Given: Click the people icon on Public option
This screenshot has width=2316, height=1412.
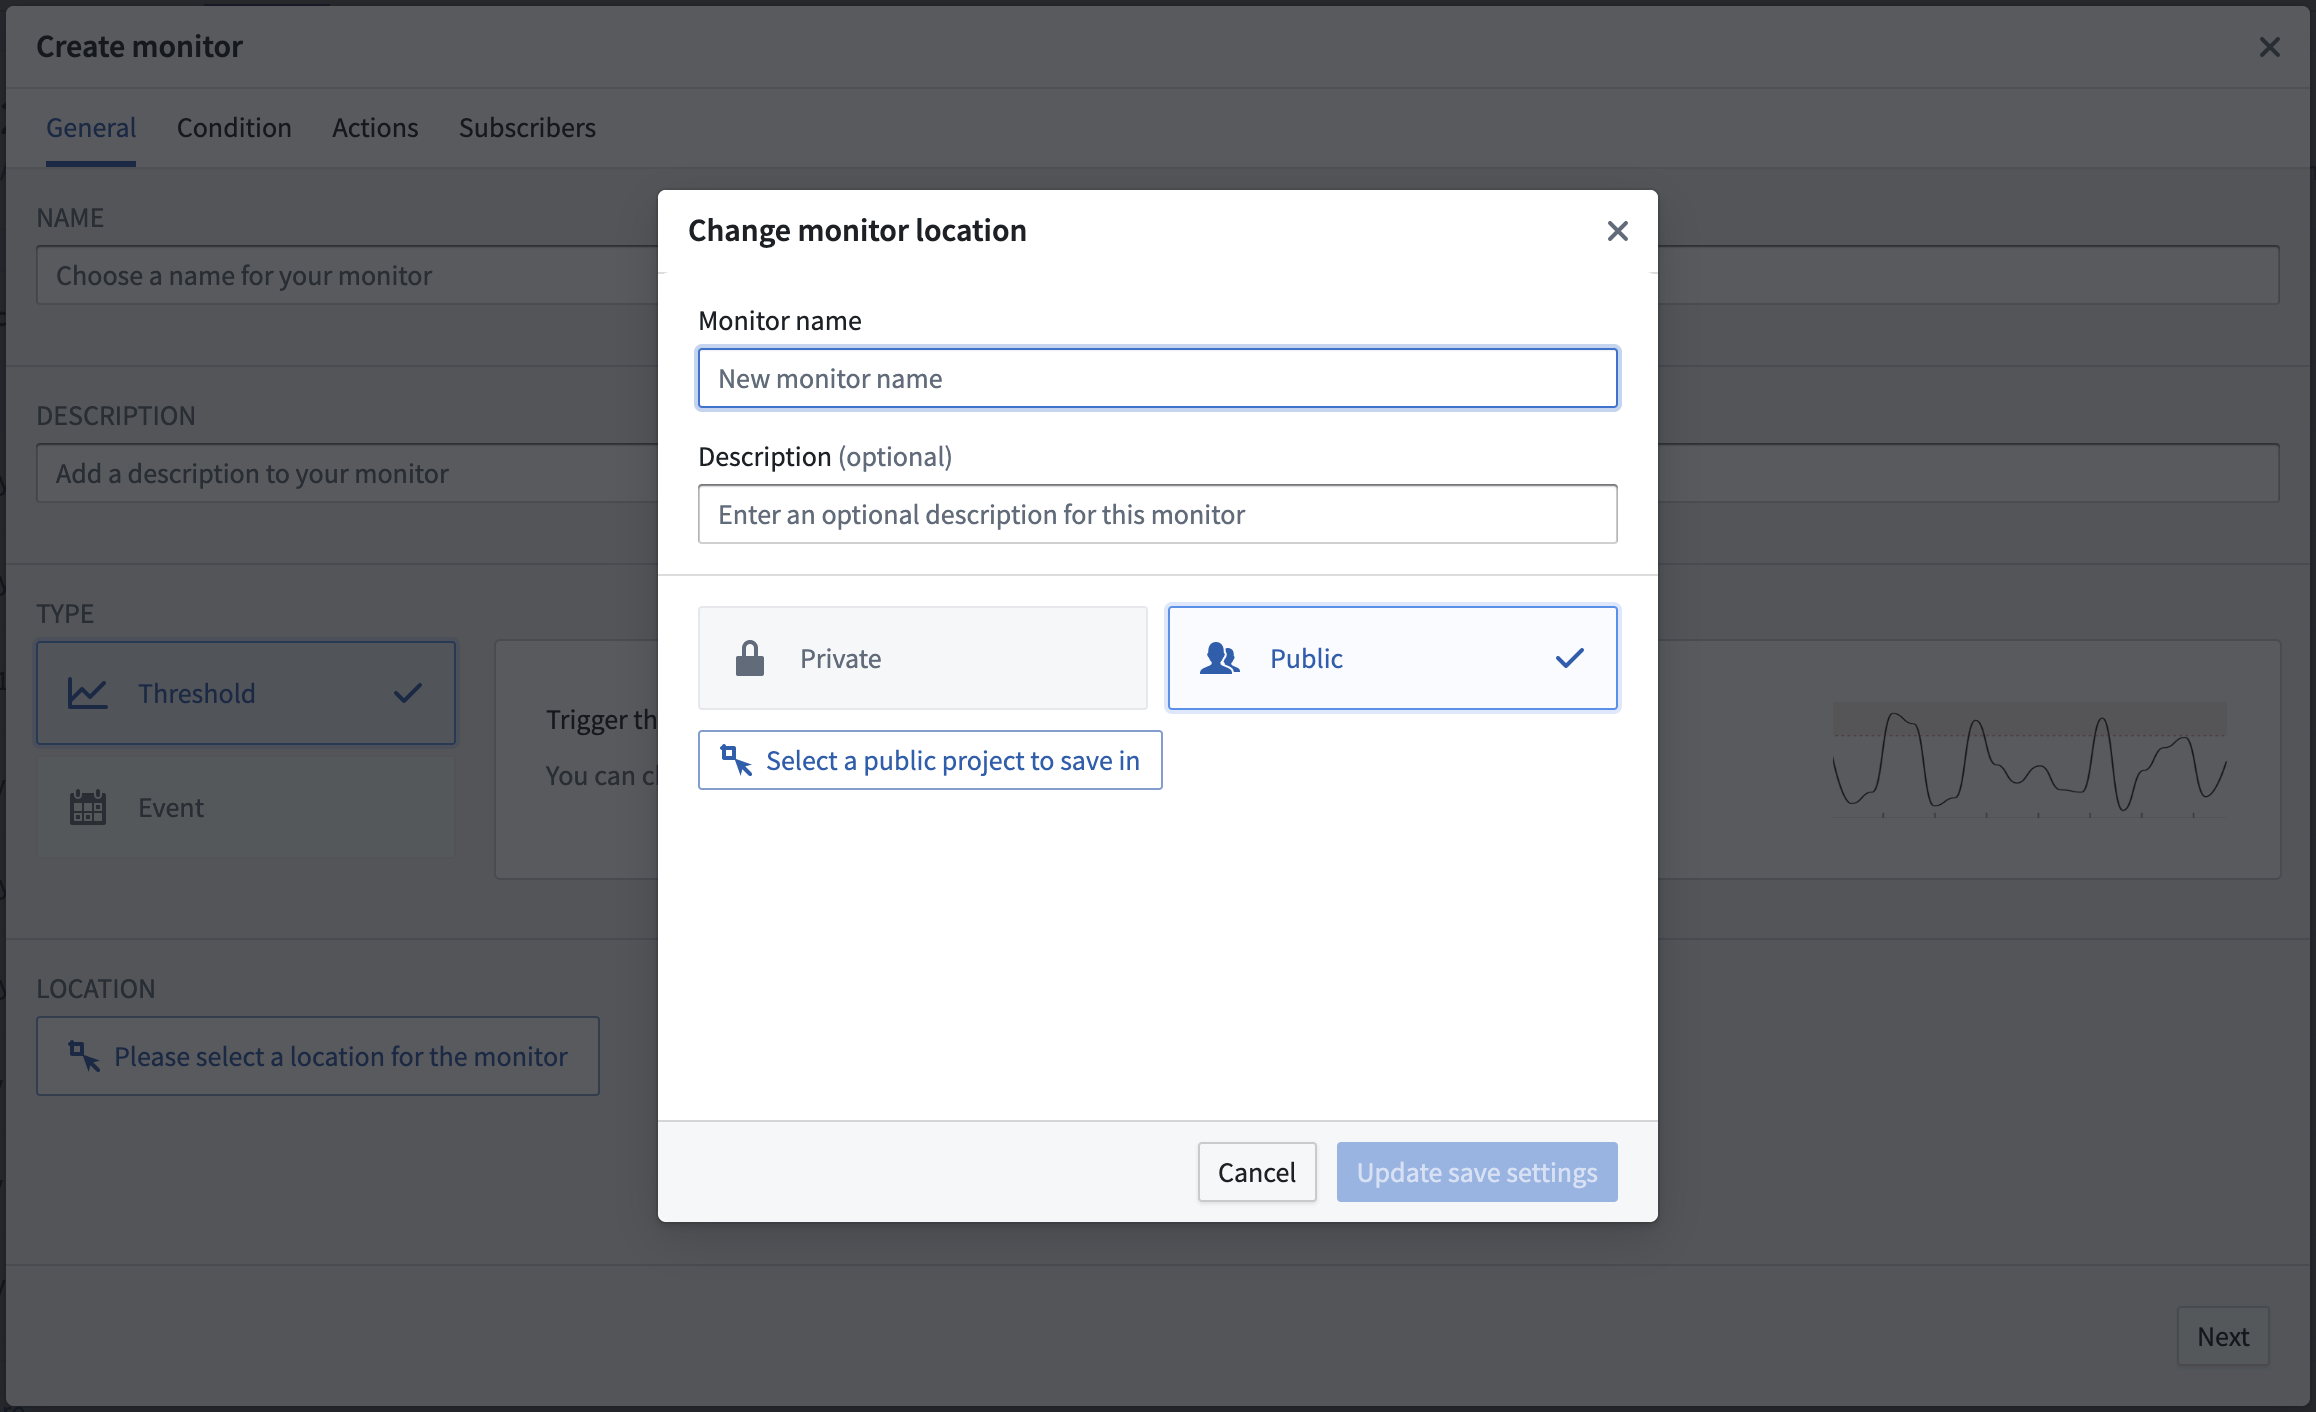Looking at the screenshot, I should [1219, 659].
